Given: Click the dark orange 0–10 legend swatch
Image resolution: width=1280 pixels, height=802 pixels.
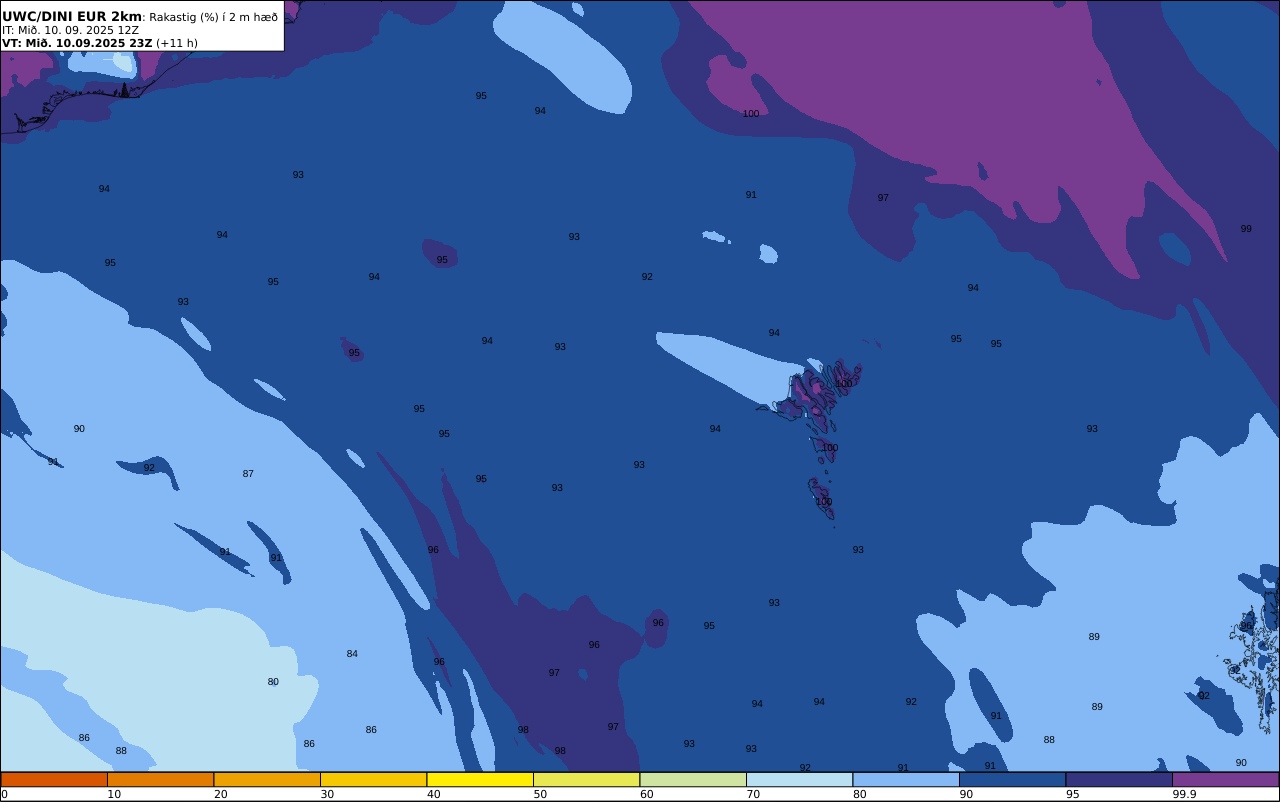Looking at the screenshot, I should (x=54, y=779).
